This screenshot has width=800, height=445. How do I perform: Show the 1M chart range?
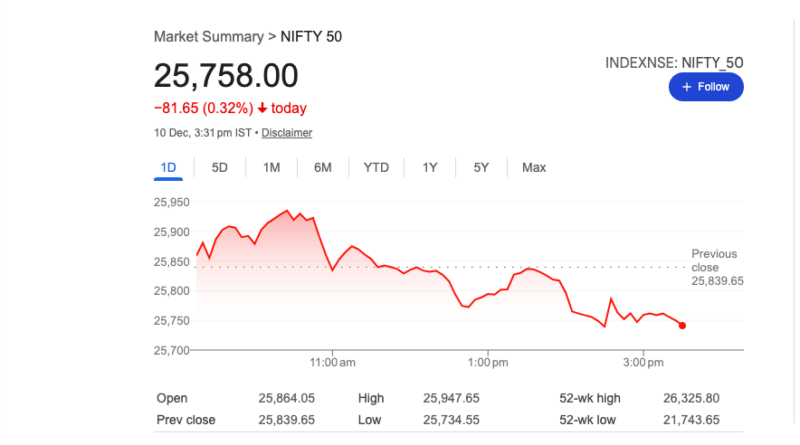pyautogui.click(x=271, y=167)
